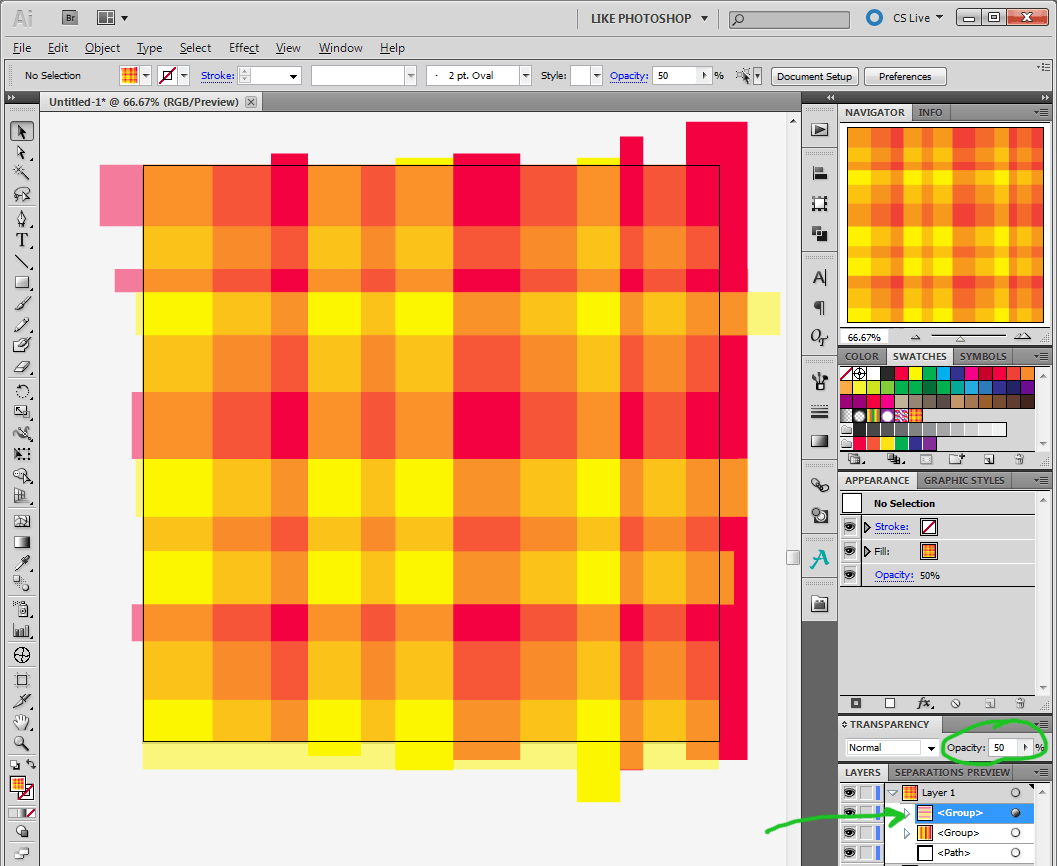The height and width of the screenshot is (866, 1057).
Task: Expand the Stroke row in Appearance
Action: [x=867, y=527]
